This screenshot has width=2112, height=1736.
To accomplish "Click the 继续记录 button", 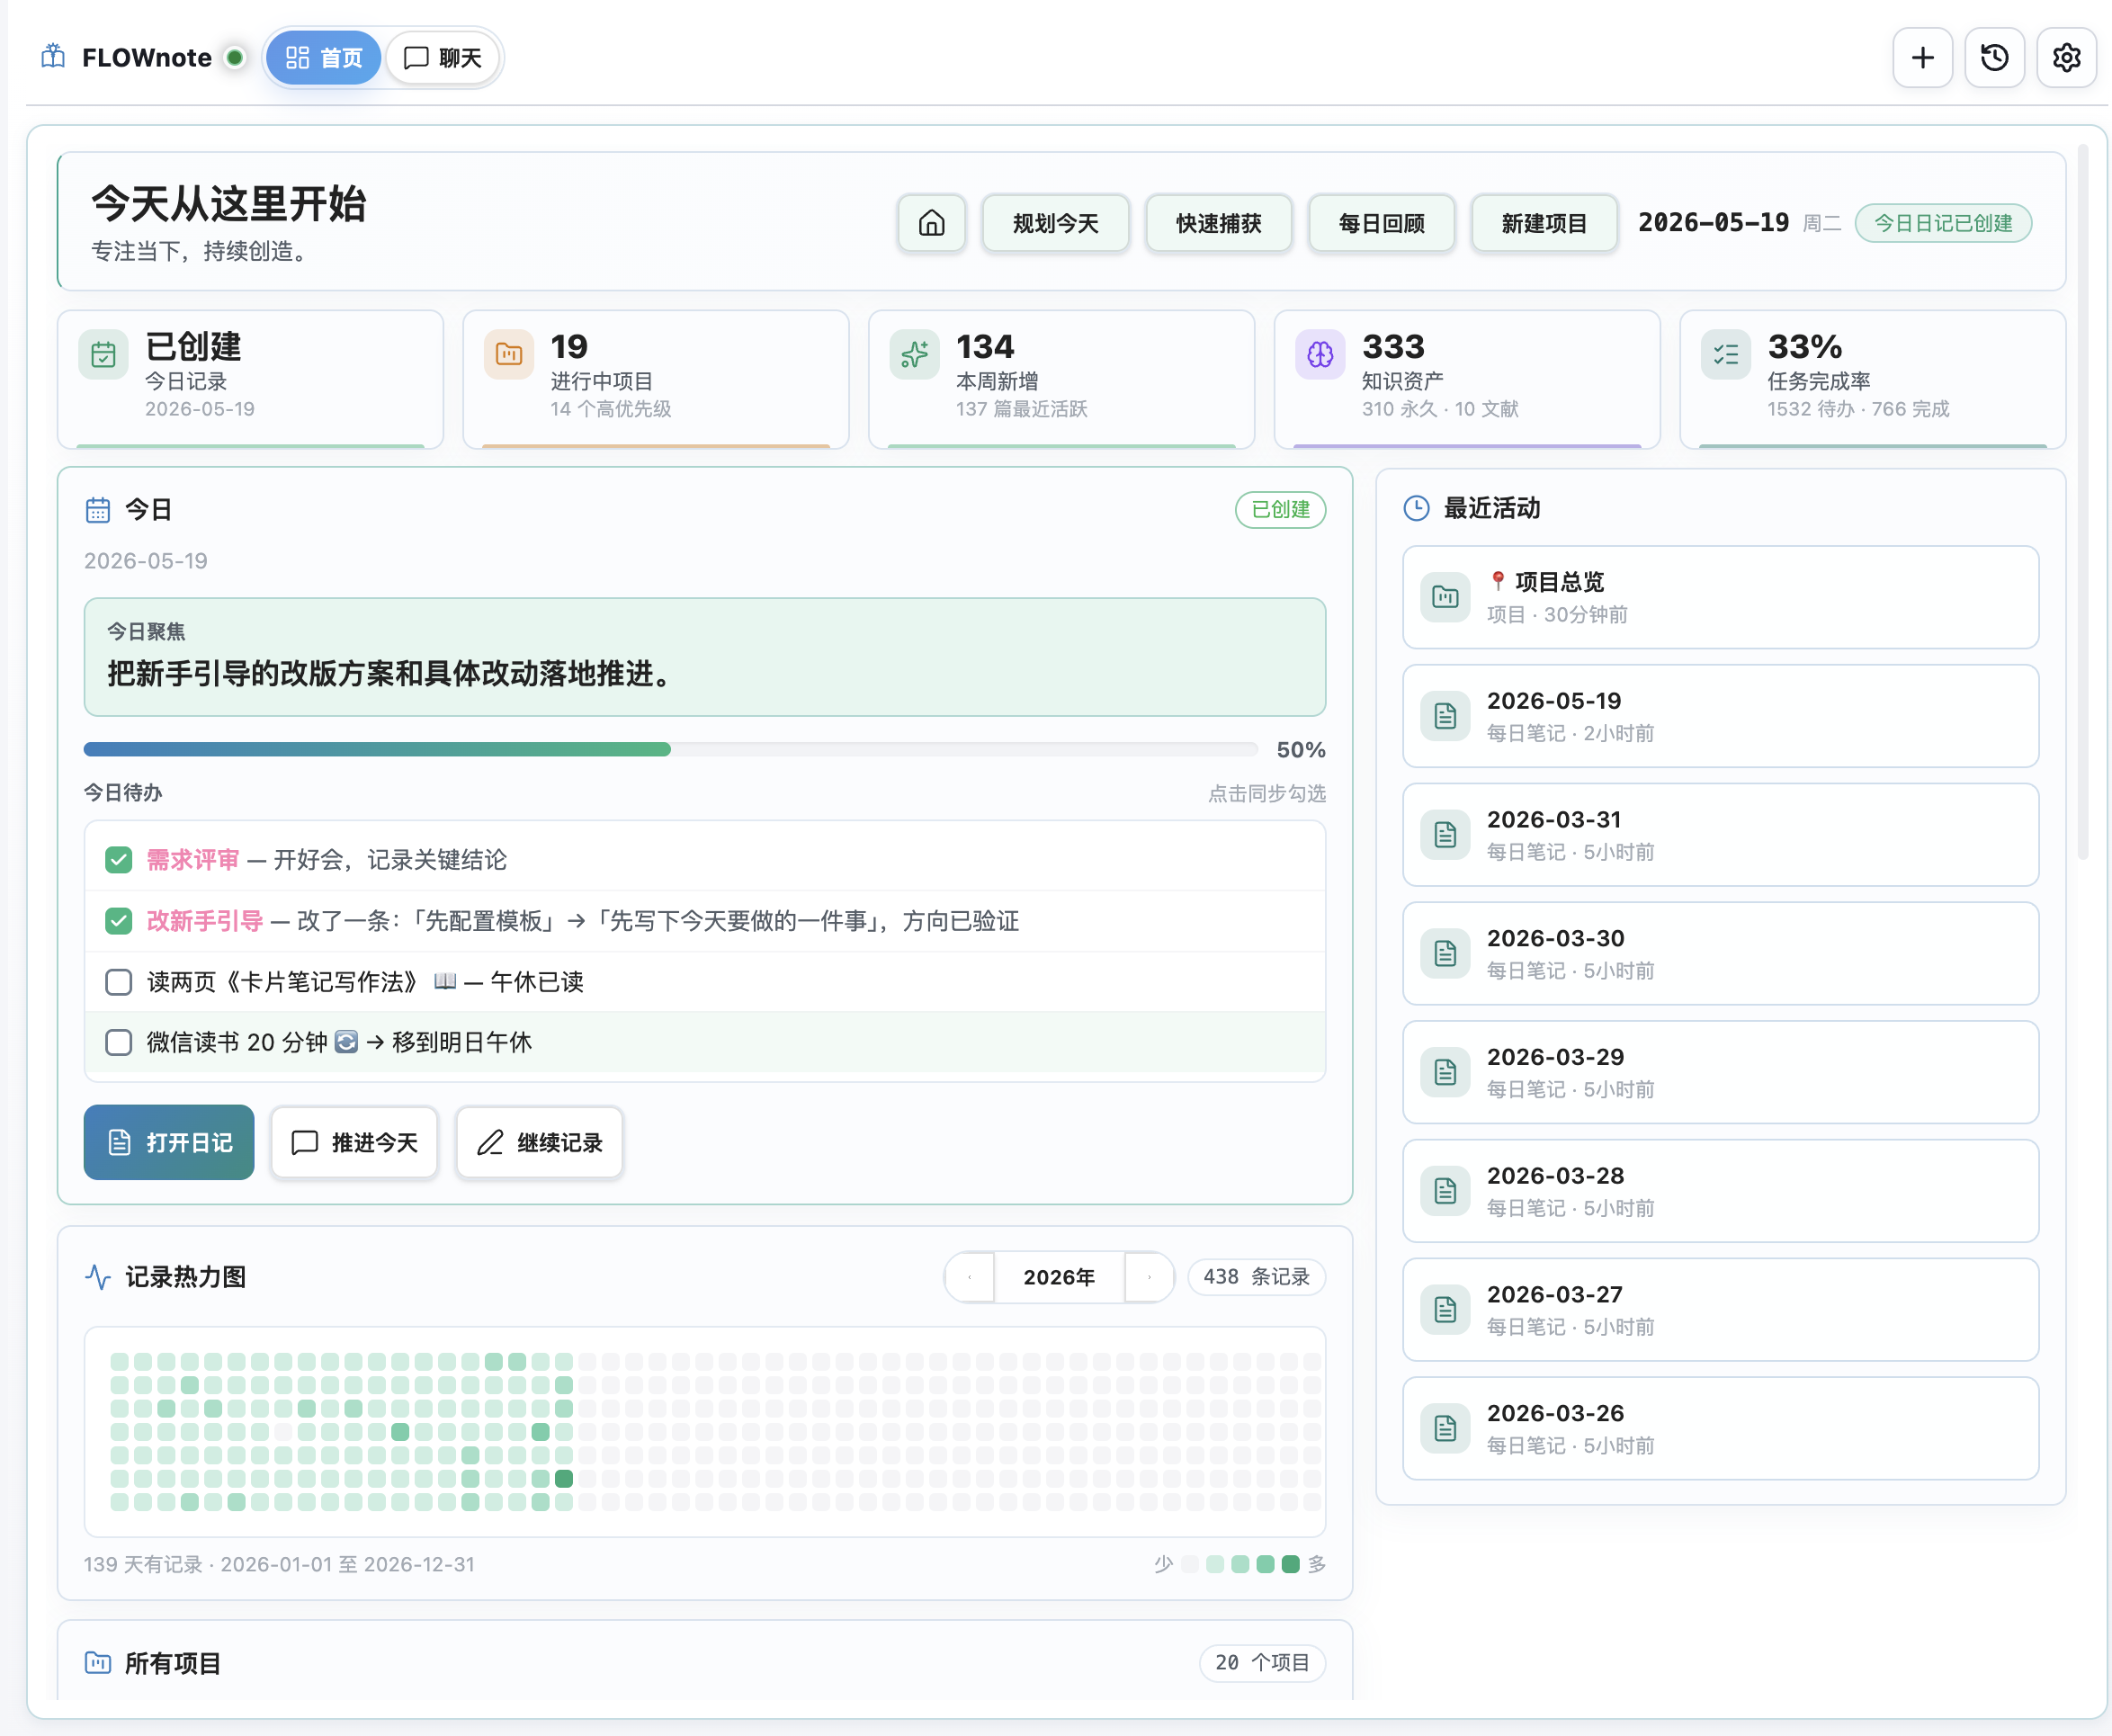I will click(539, 1142).
